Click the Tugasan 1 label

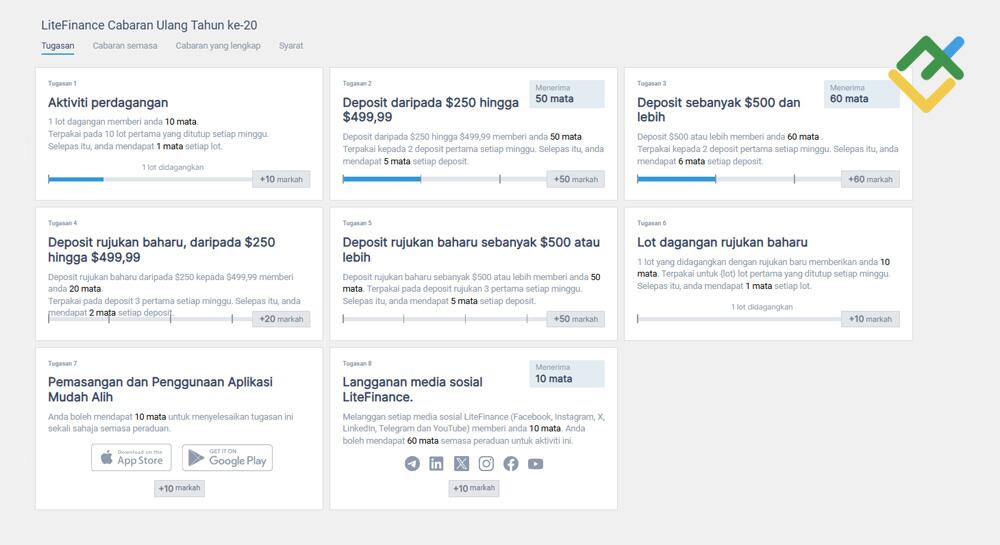click(x=62, y=84)
